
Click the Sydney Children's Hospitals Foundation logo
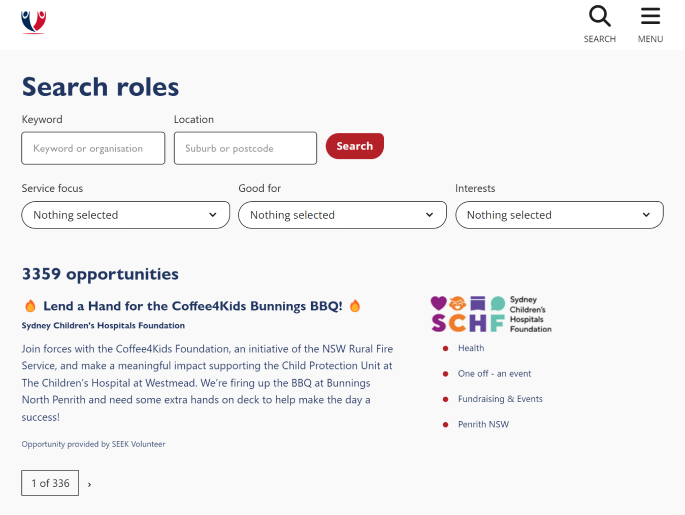[x=491, y=314]
